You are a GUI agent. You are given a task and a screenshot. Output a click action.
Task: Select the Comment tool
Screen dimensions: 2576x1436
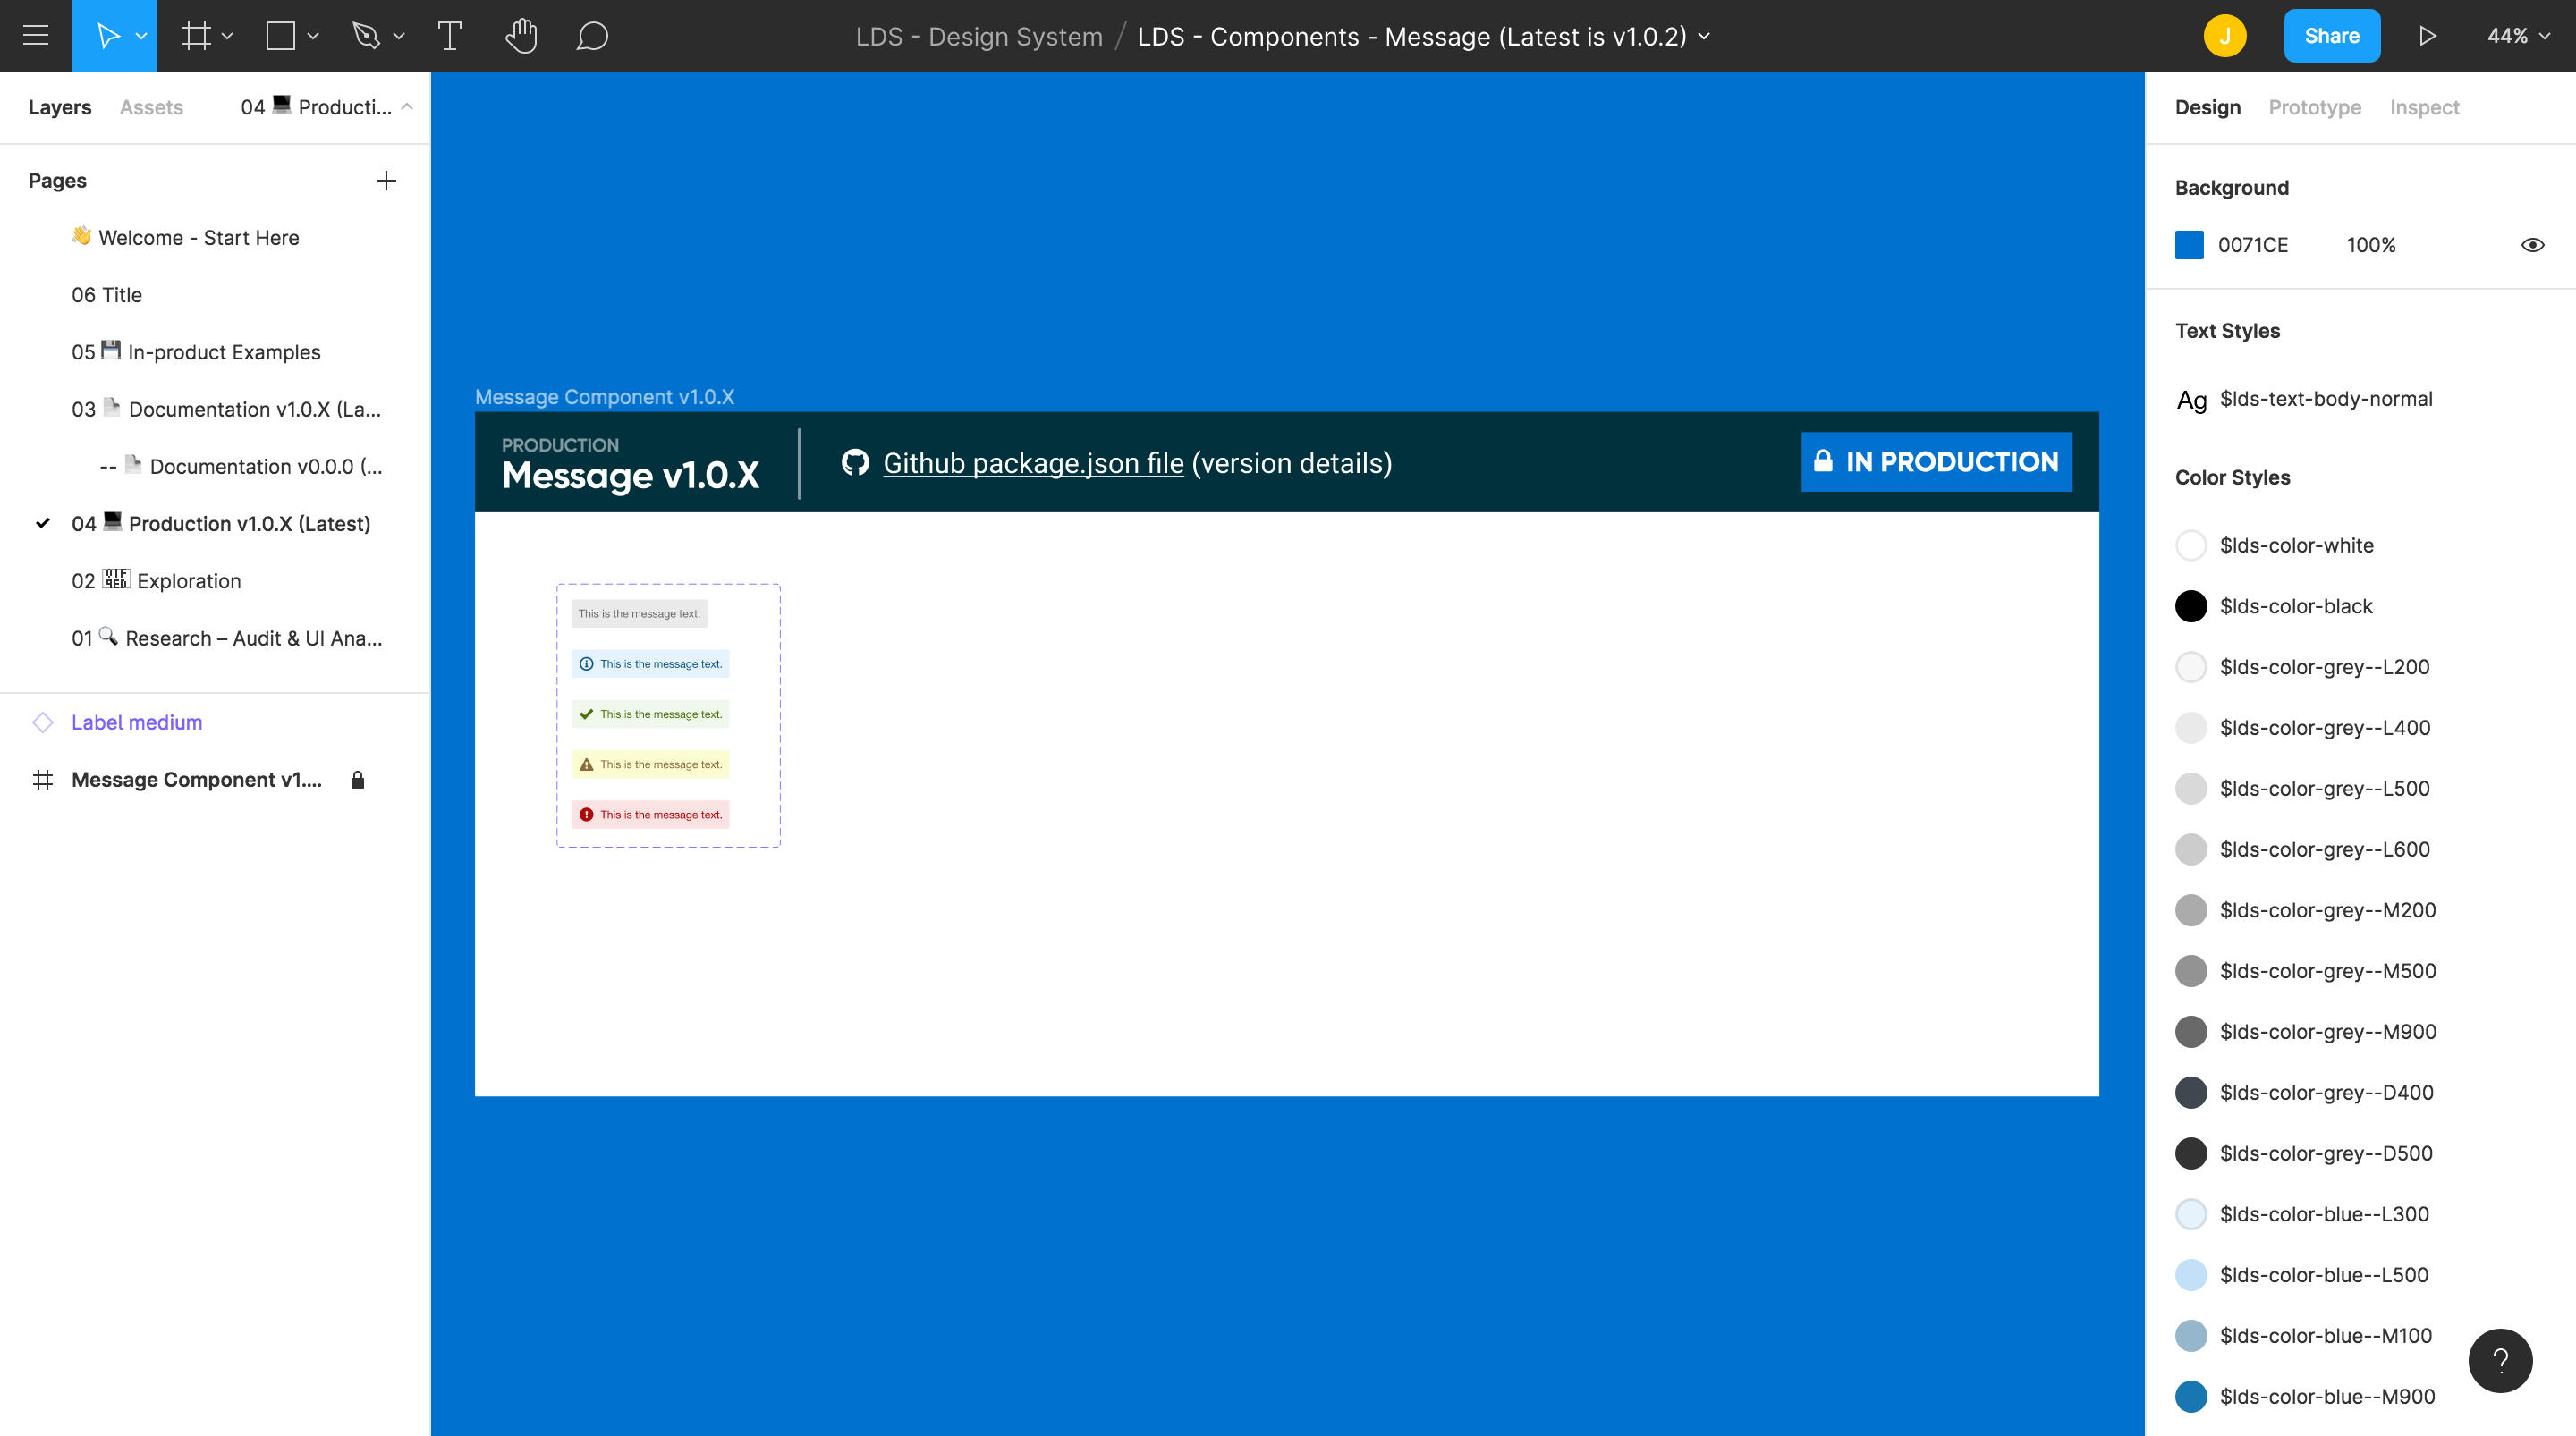coord(592,36)
